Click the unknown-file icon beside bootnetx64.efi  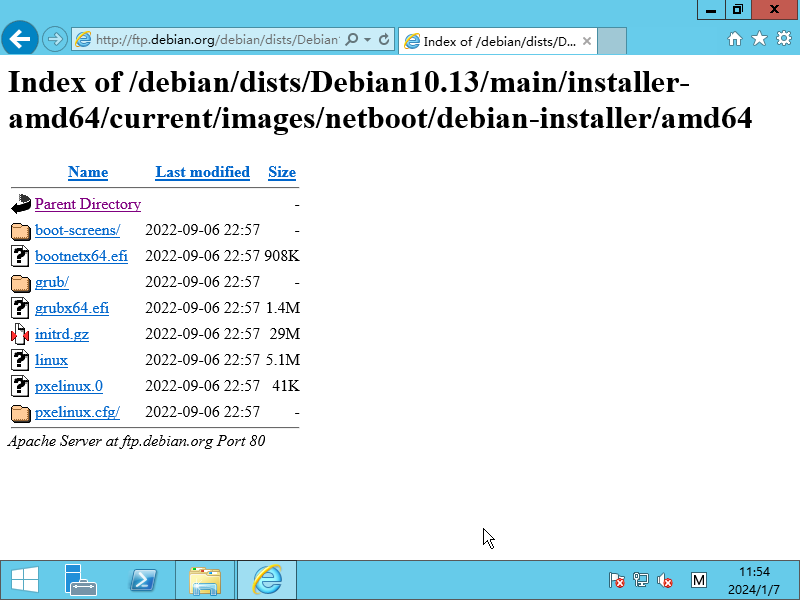pyautogui.click(x=20, y=256)
